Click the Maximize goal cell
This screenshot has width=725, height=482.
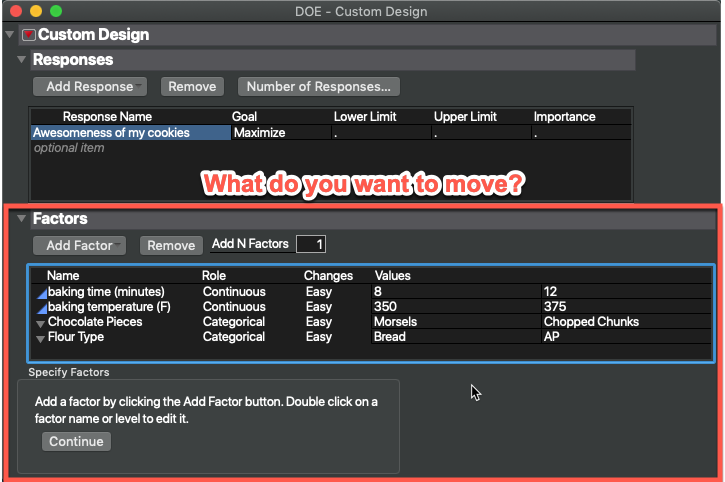(x=281, y=133)
